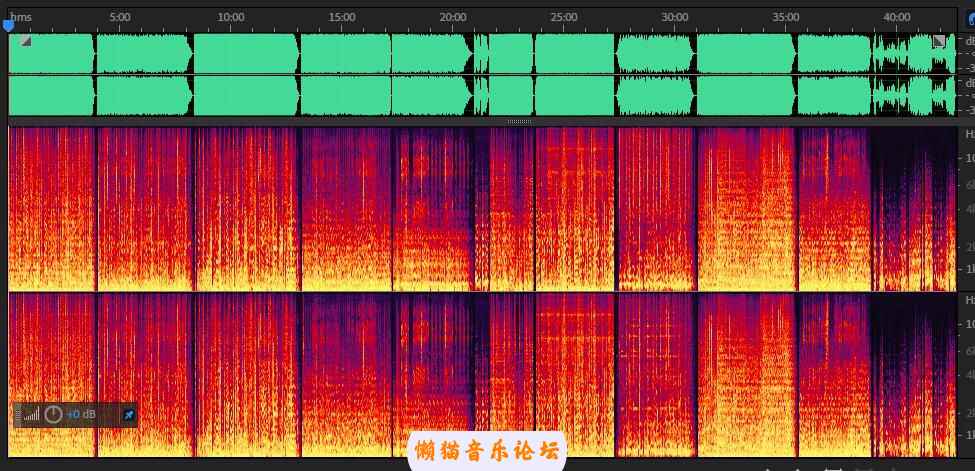Click the orange 懒猫音乐论坛 watermark
Viewport: 975px width, 471px height.
(487, 451)
